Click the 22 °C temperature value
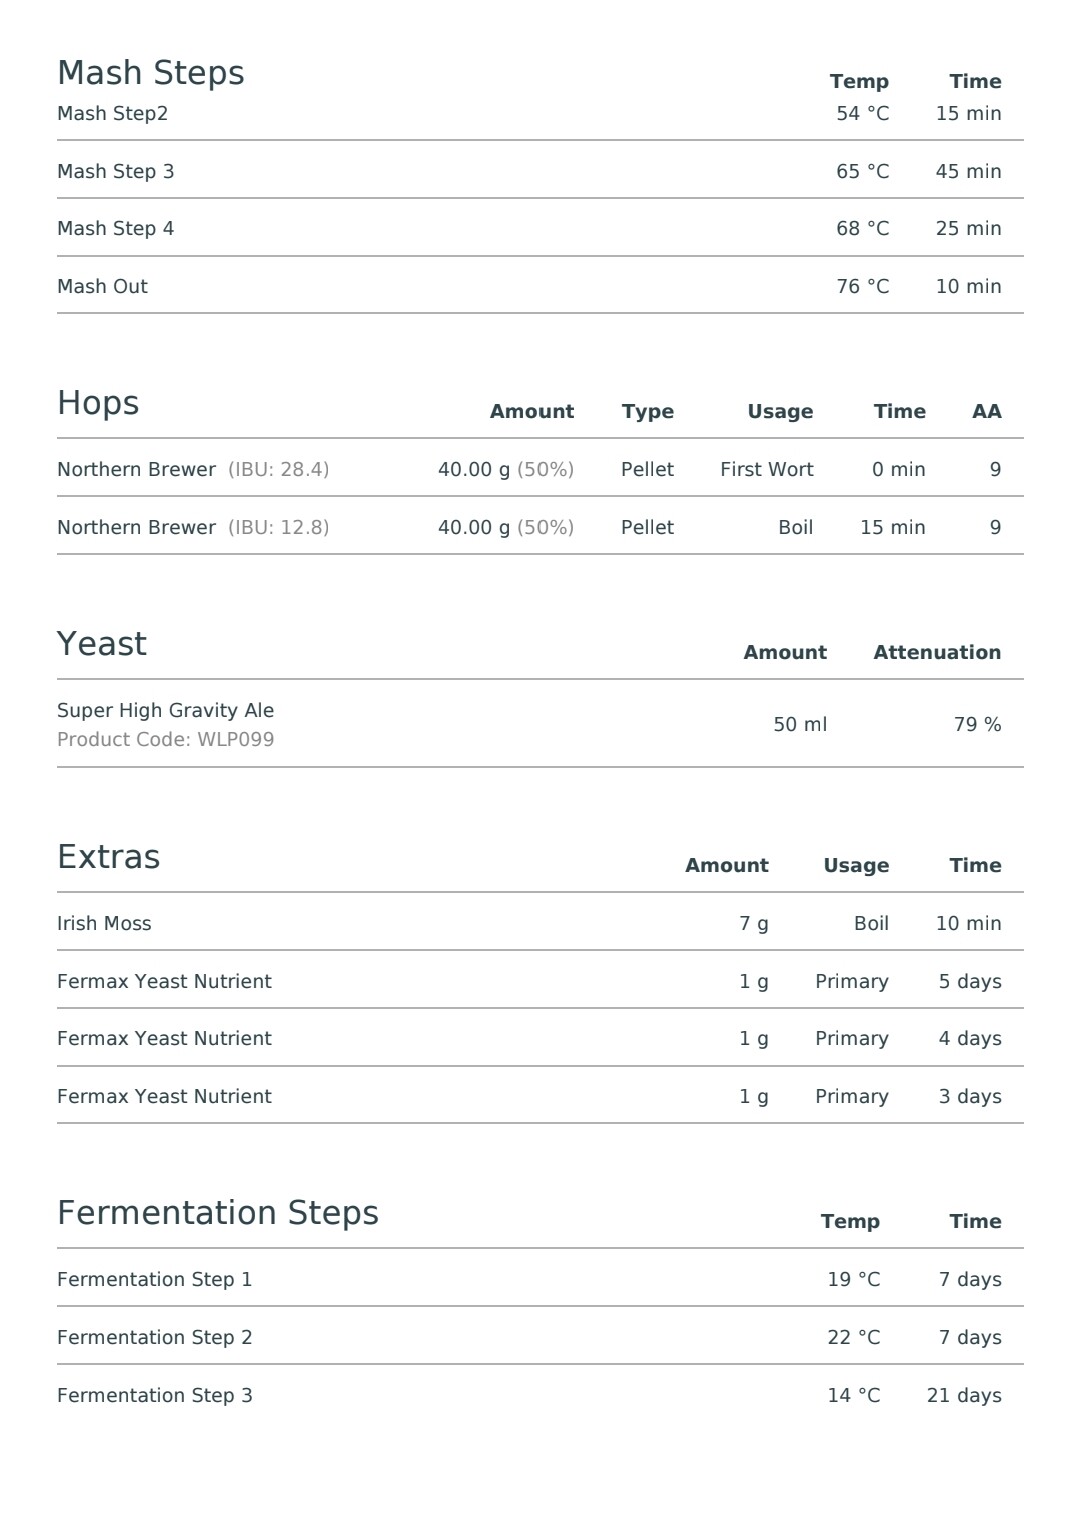 (854, 1337)
